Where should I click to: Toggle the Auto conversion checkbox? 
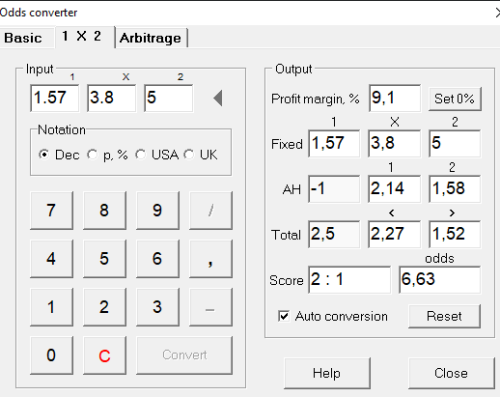(284, 316)
